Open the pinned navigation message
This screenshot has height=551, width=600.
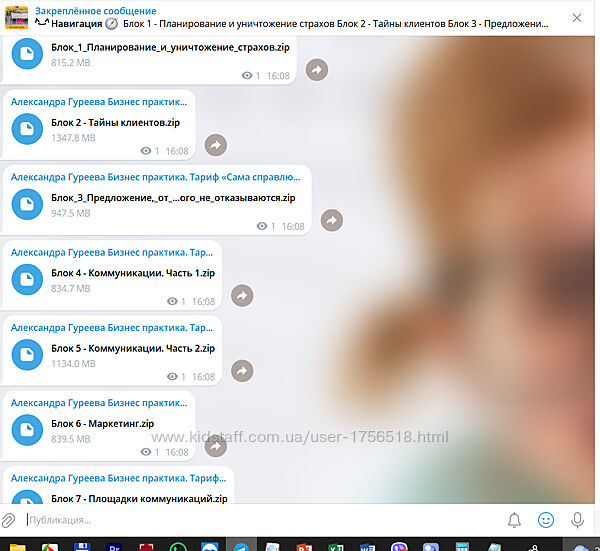[290, 17]
